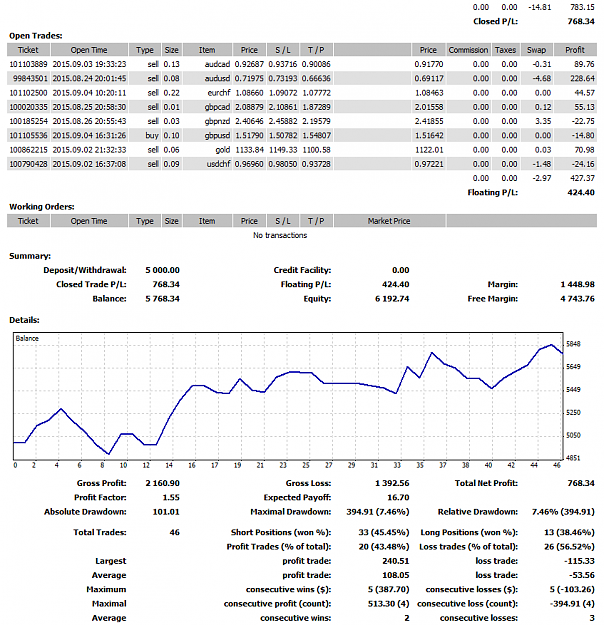Click the Open Trades Swap column header
Viewport: 604px width, 625px height.
point(537,50)
